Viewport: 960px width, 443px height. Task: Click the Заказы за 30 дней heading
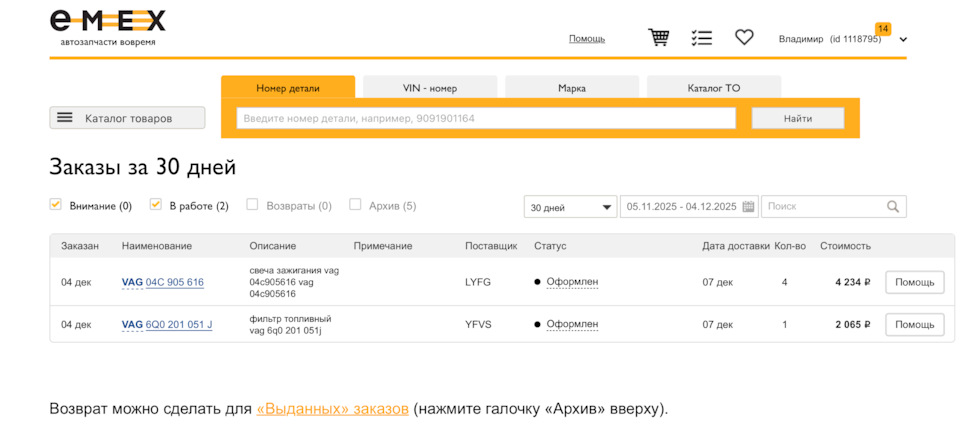(x=143, y=167)
